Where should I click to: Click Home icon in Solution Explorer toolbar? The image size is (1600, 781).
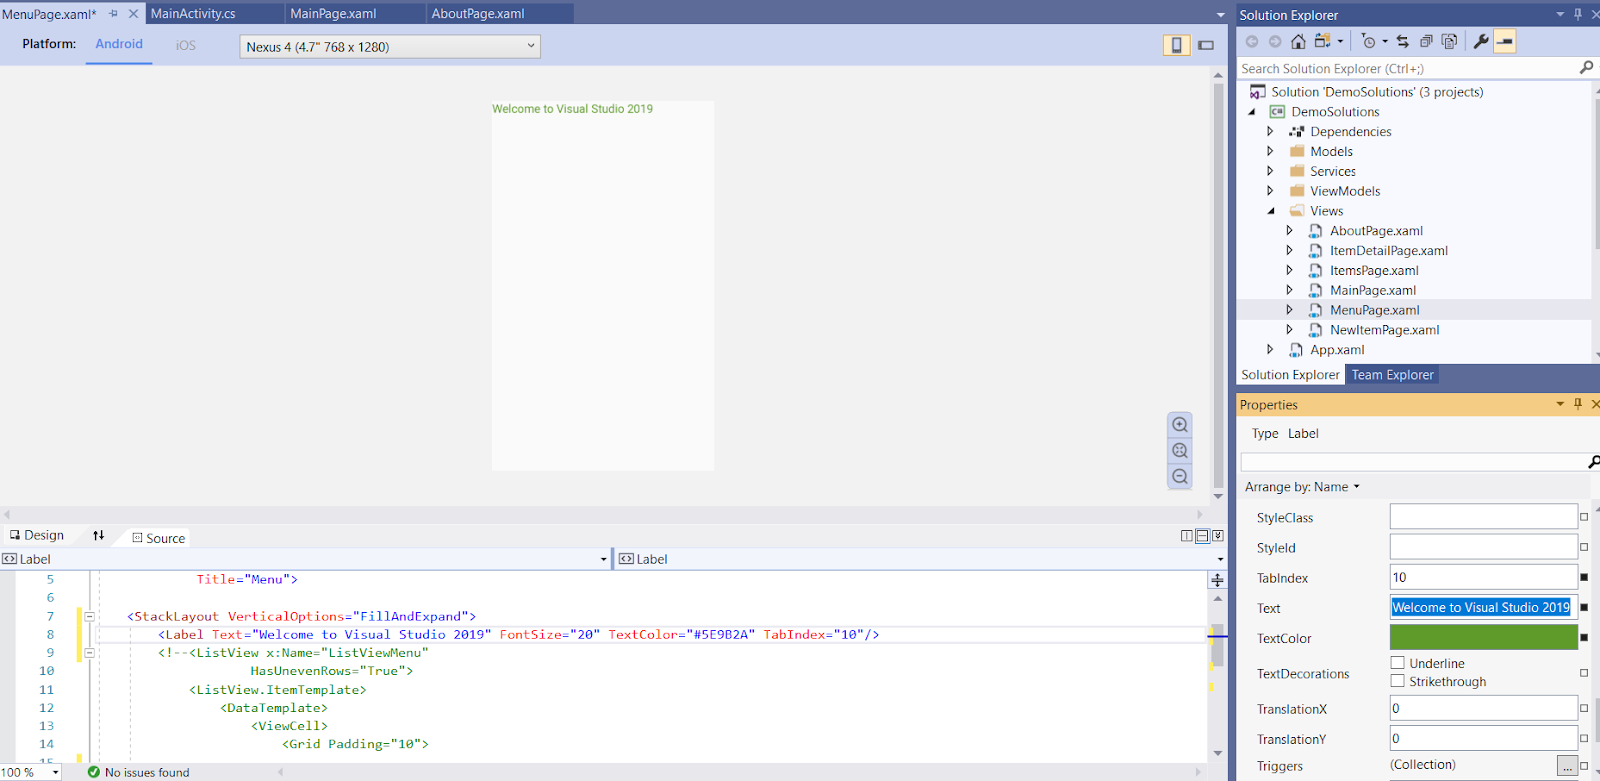(1298, 41)
